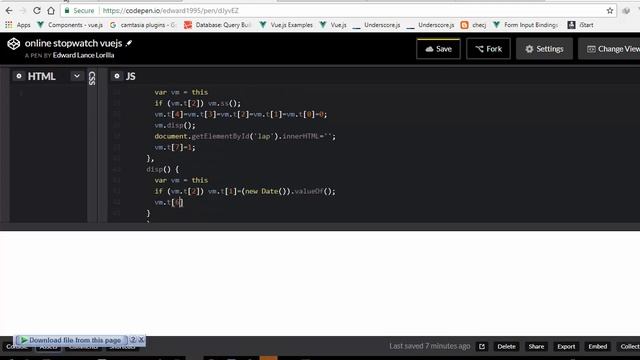Click the Export button

click(566, 347)
